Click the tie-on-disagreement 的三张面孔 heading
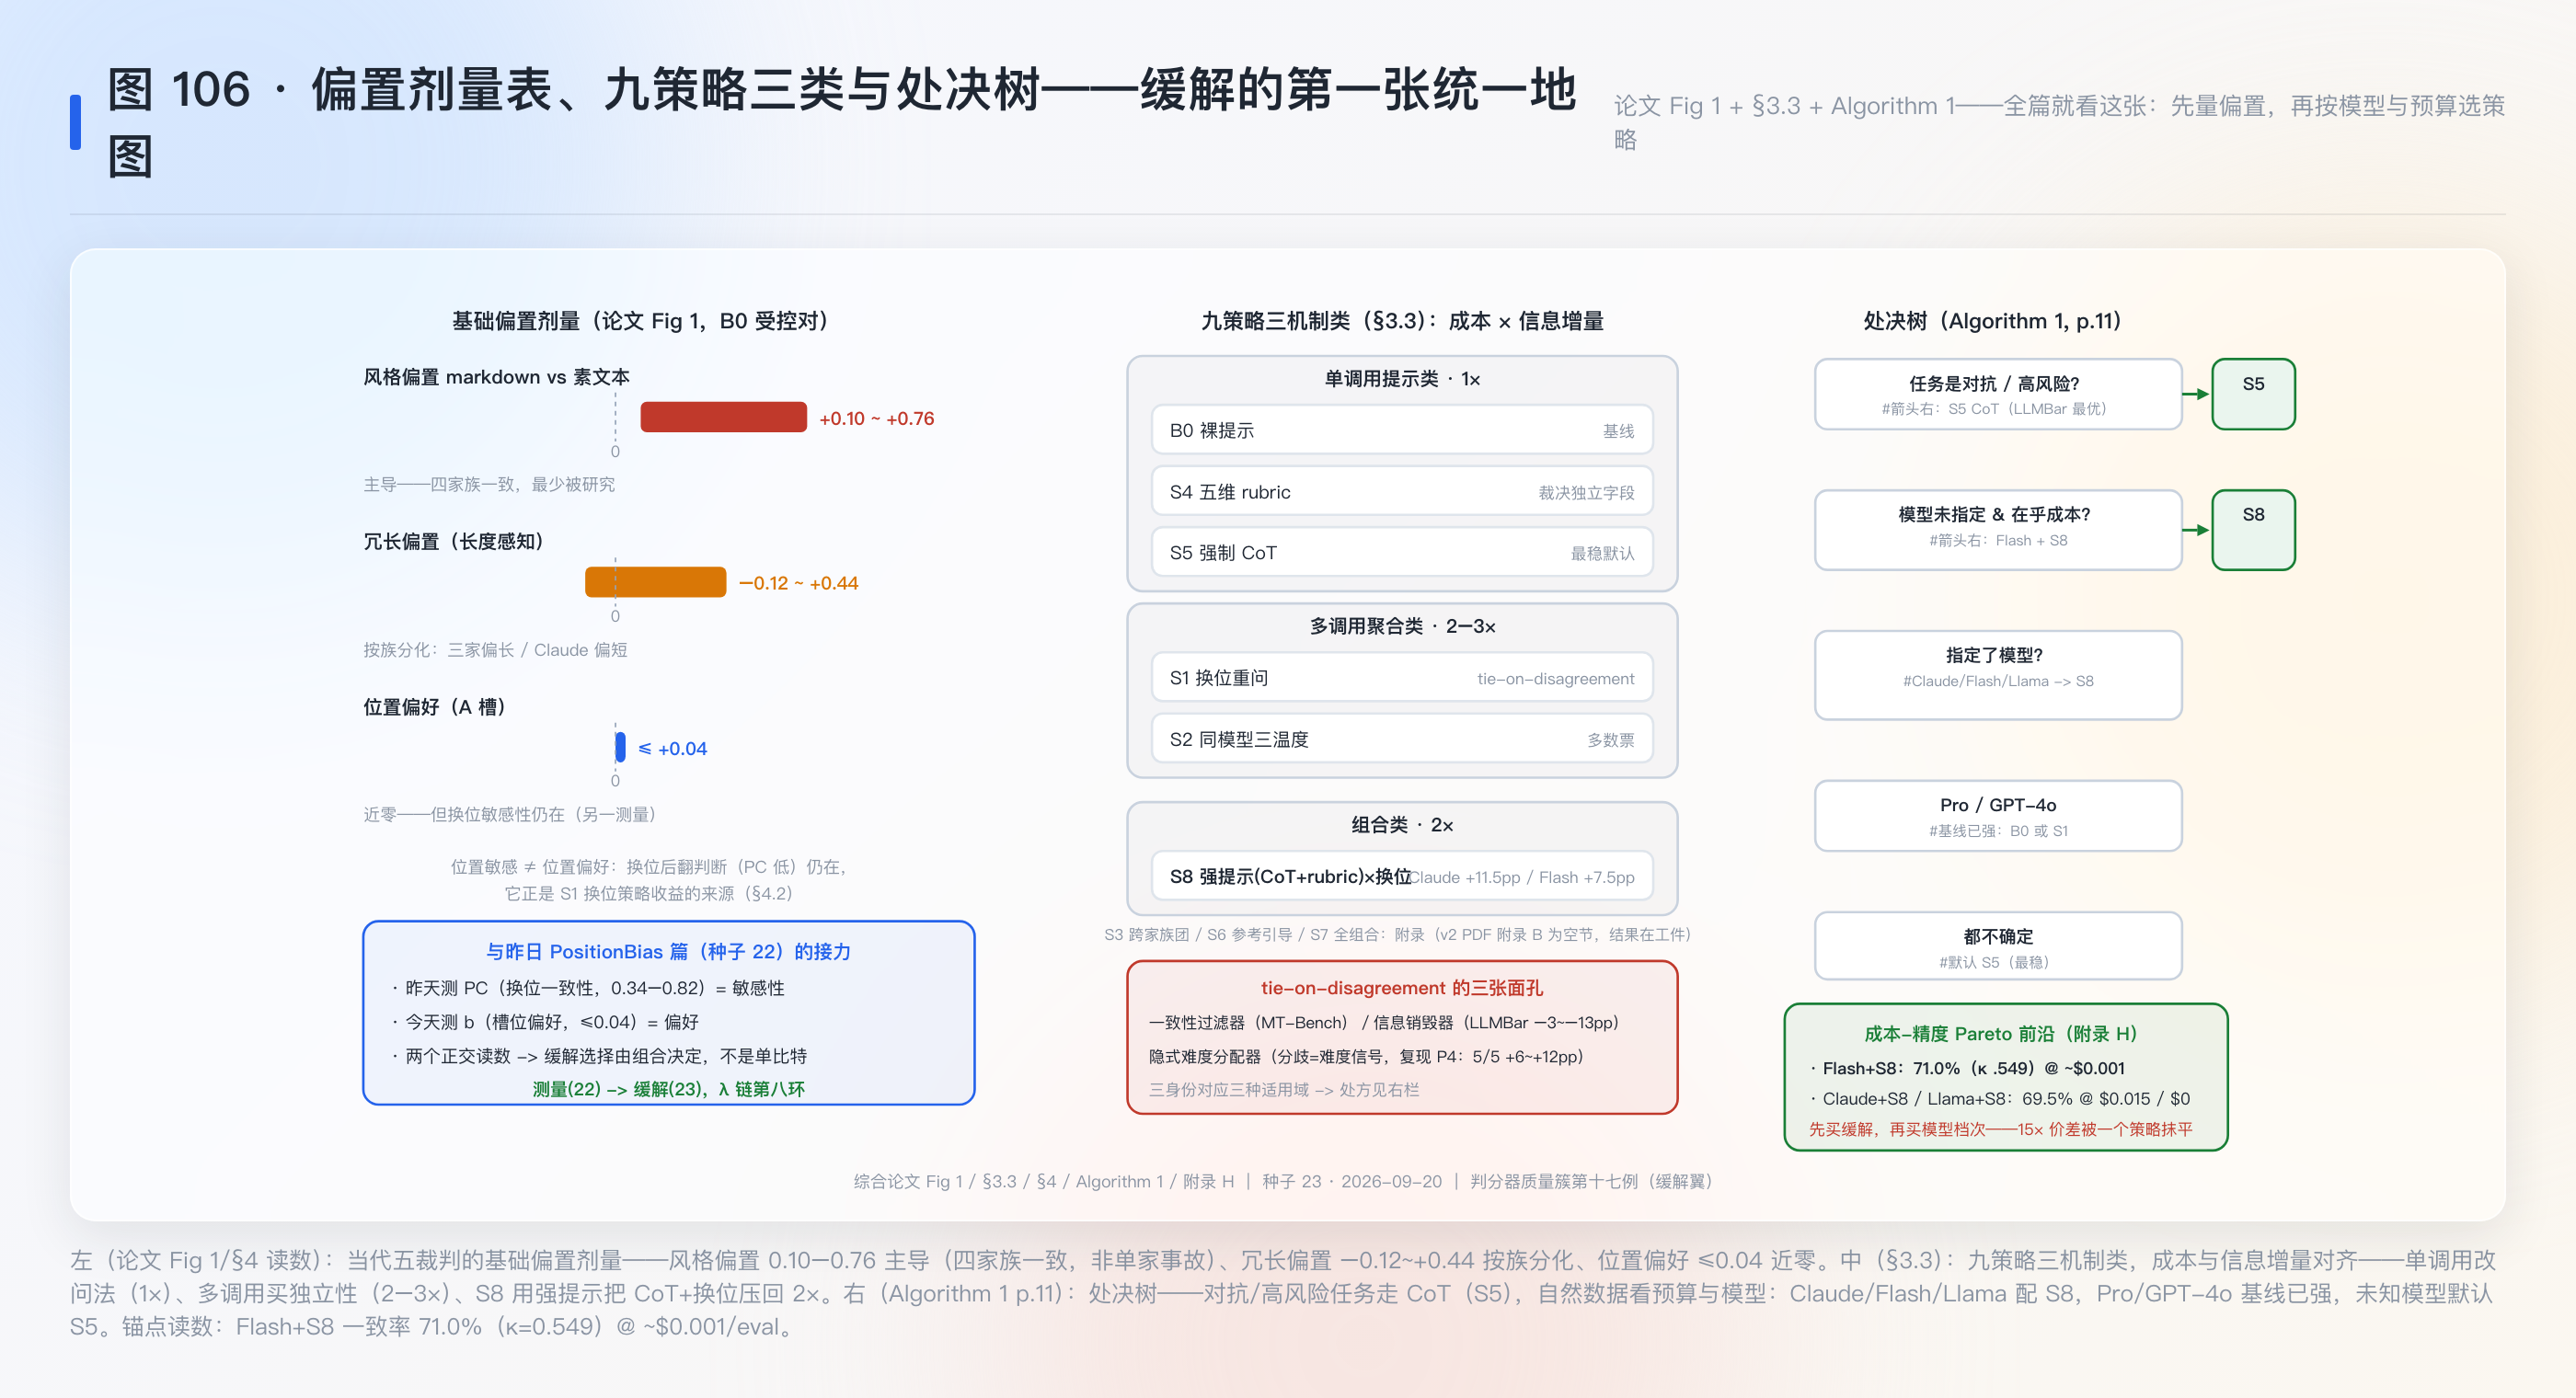This screenshot has height=1398, width=2576. coord(1401,988)
